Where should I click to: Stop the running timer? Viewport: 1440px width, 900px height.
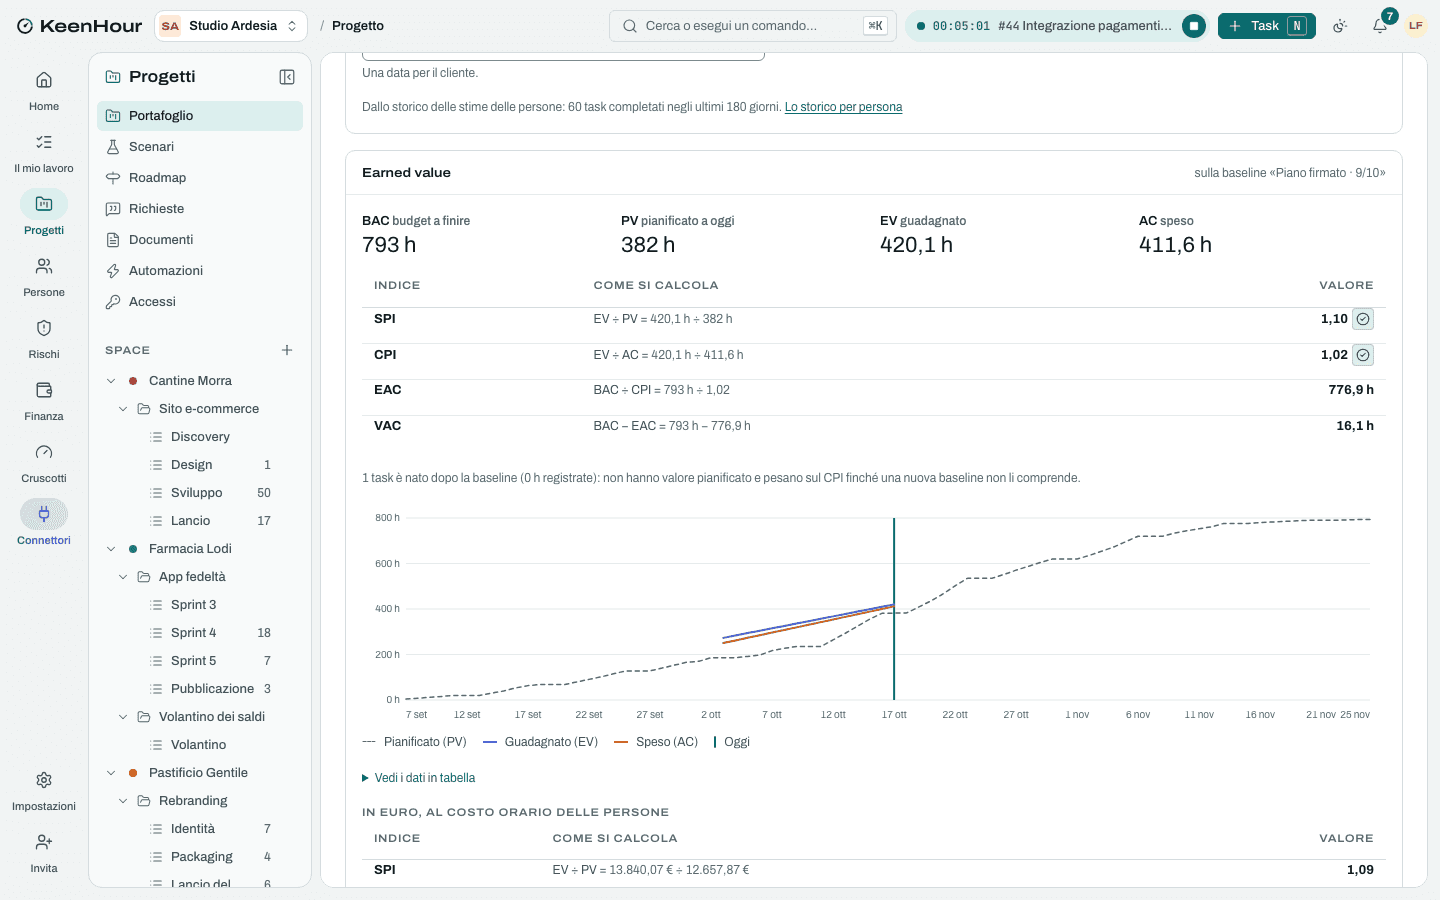point(1193,26)
